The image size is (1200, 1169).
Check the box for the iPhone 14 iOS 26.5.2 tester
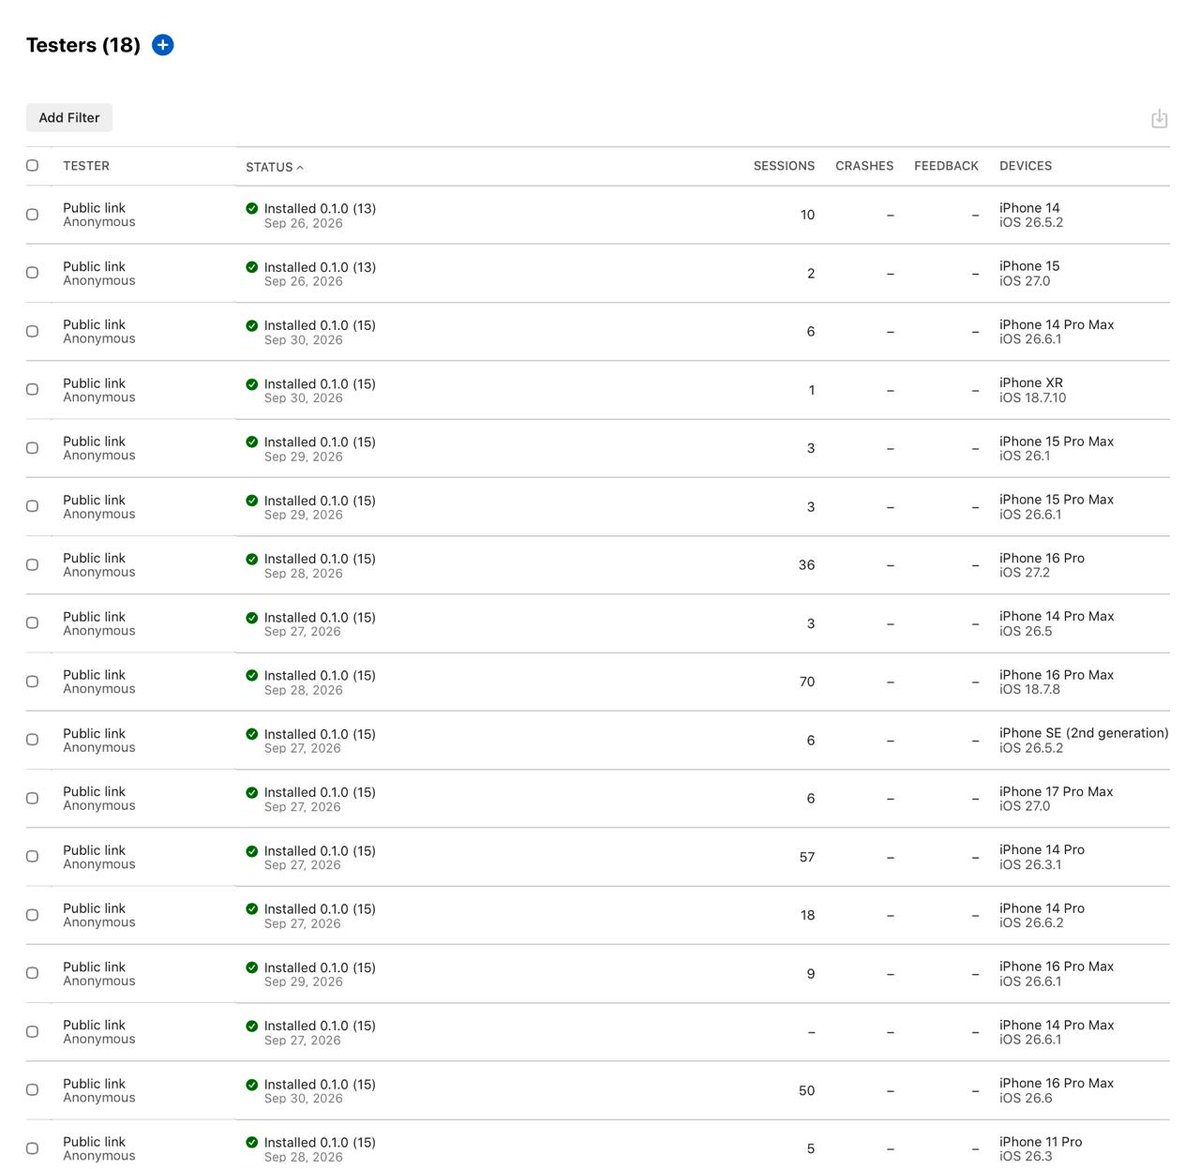point(32,214)
